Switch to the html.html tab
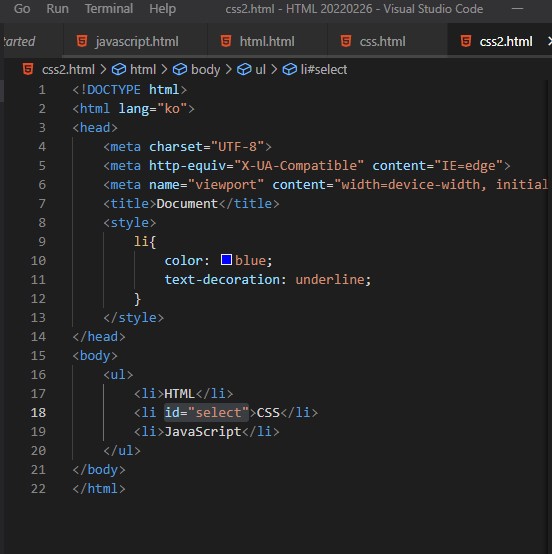The height and width of the screenshot is (554, 552). coord(267,41)
